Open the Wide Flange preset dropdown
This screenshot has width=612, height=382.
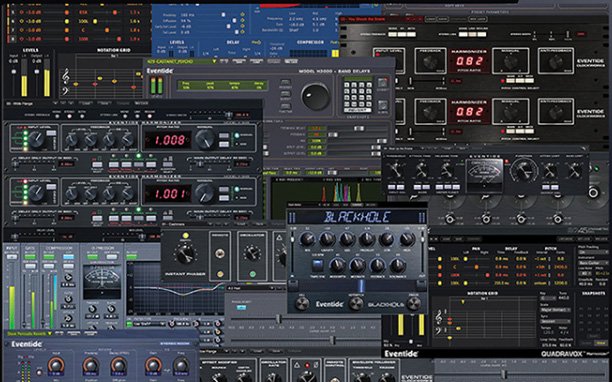pos(56,103)
